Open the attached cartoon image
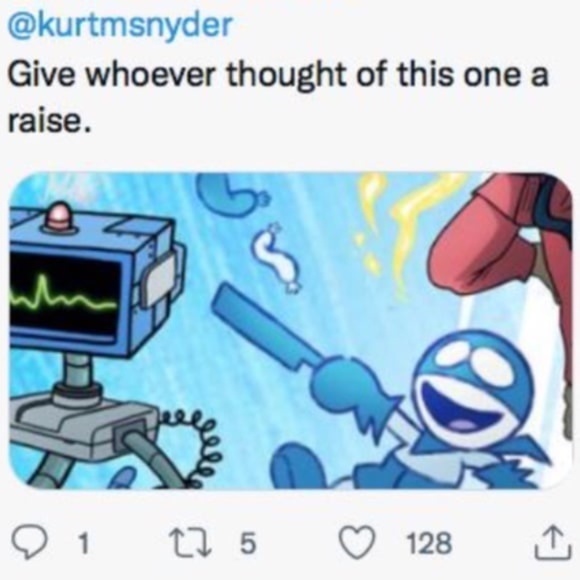This screenshot has height=580, width=580. (x=290, y=330)
